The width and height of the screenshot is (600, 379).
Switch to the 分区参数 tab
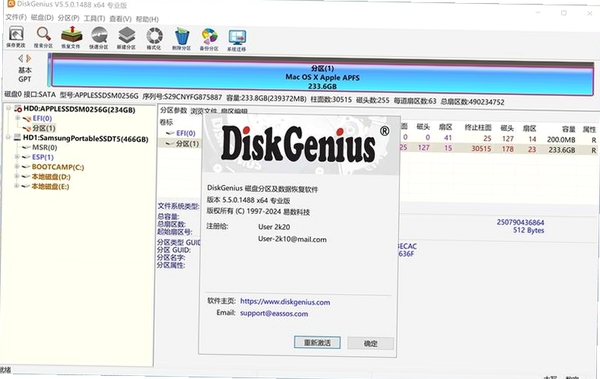[x=173, y=110]
